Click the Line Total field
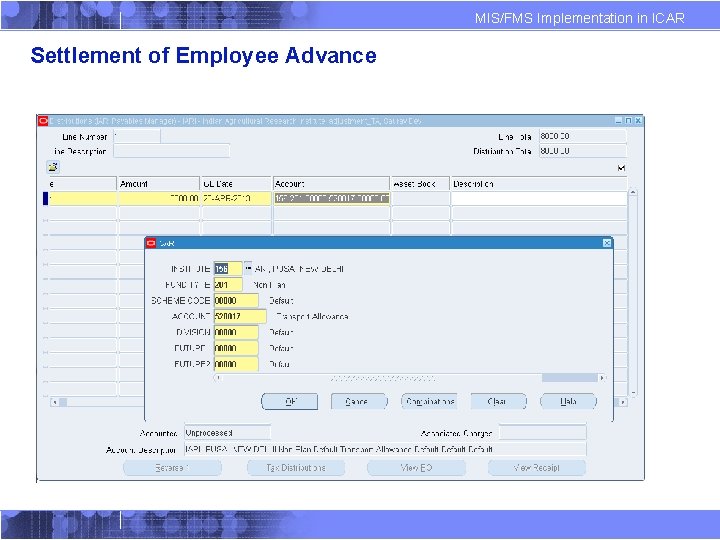Image resolution: width=720 pixels, height=540 pixels. [x=582, y=136]
